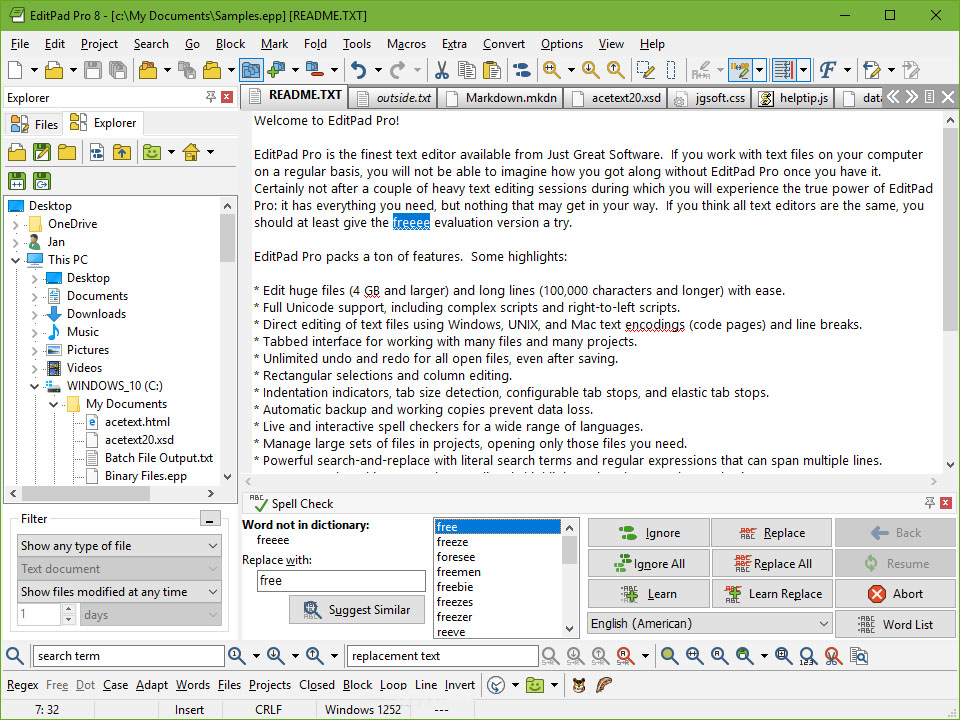Click the Undo arrow icon

(x=359, y=70)
